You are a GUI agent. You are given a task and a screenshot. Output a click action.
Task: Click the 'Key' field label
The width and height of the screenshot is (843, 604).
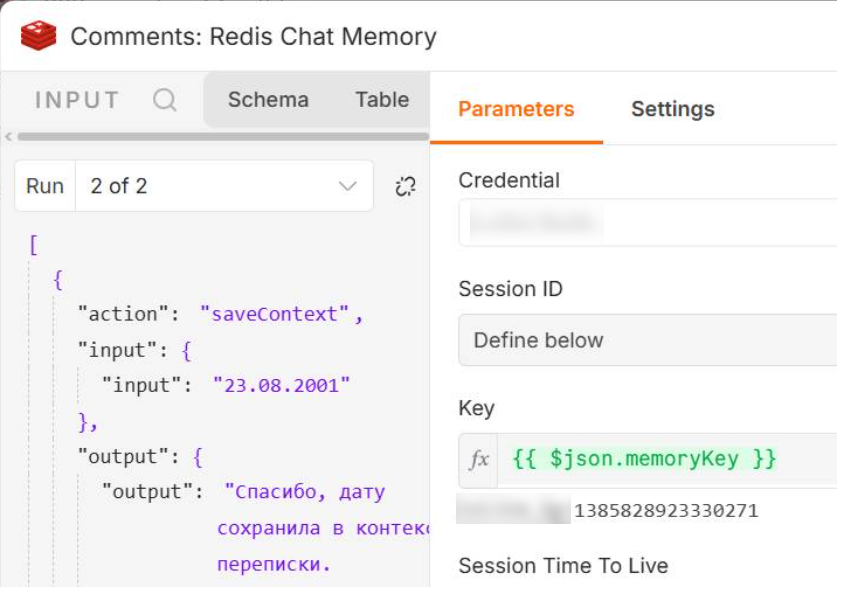[476, 408]
